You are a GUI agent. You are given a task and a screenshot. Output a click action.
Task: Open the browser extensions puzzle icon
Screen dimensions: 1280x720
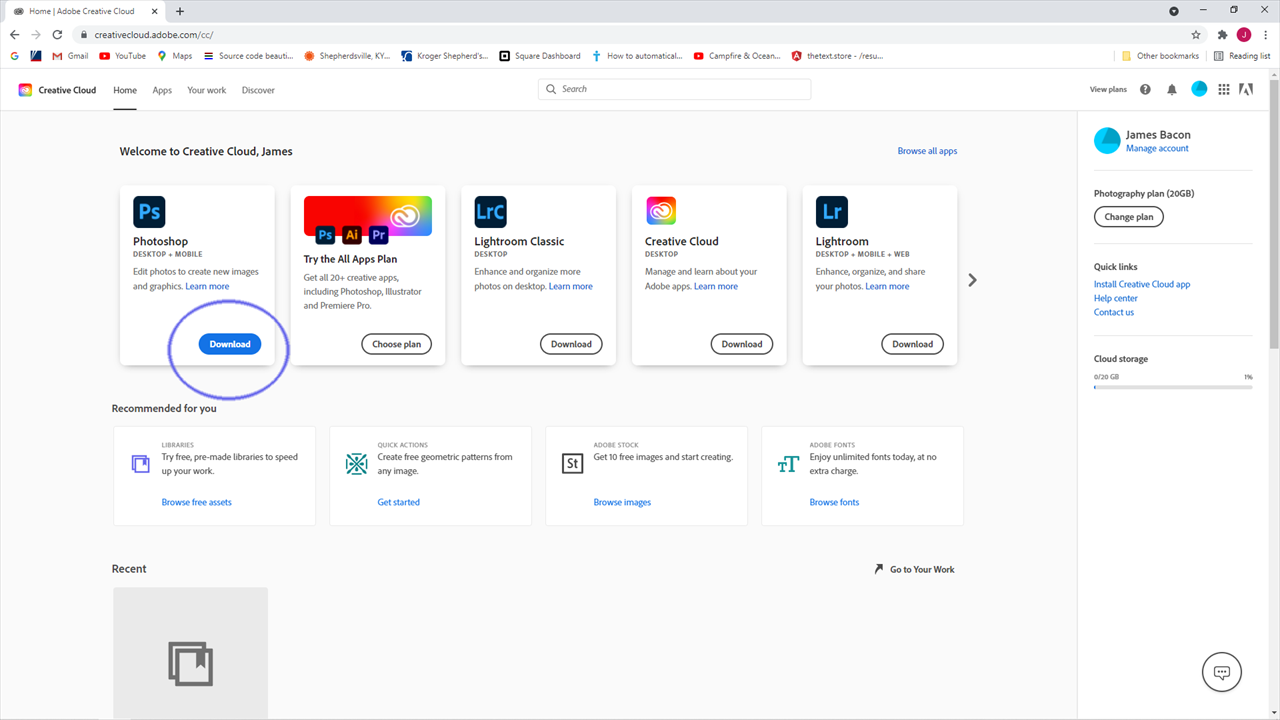coord(1222,34)
